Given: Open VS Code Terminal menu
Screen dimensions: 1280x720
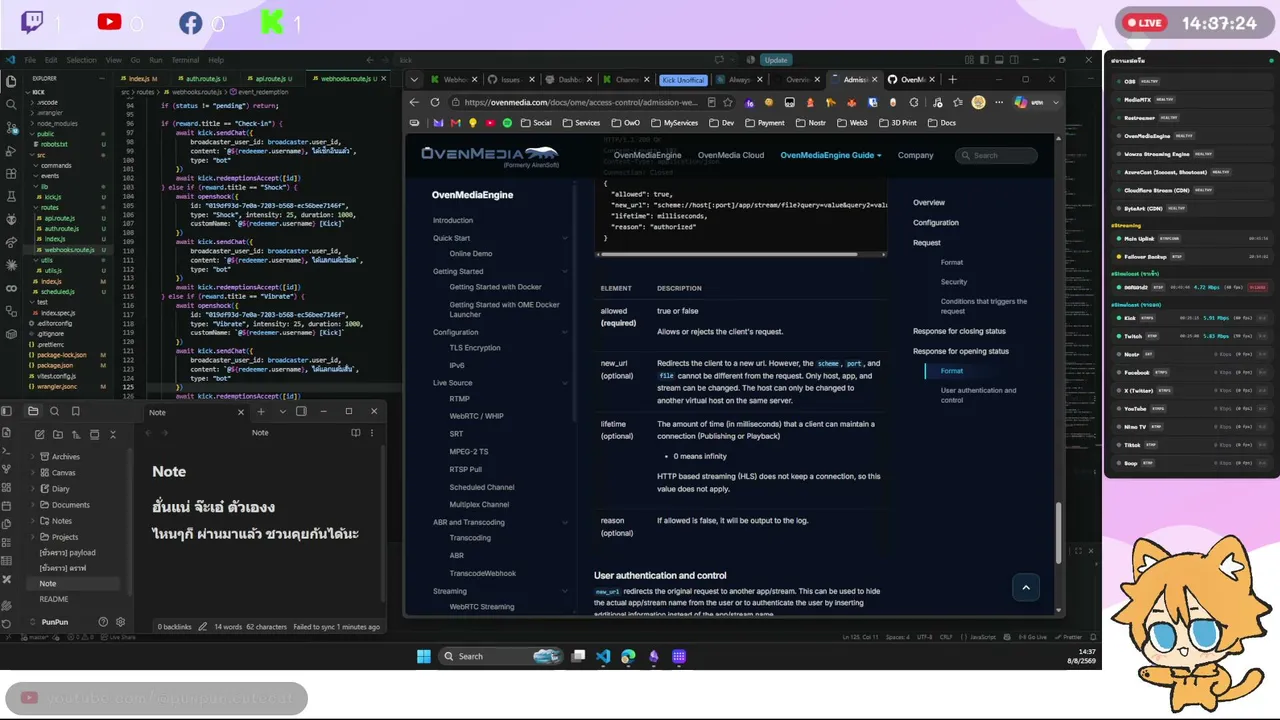Looking at the screenshot, I should point(185,60).
